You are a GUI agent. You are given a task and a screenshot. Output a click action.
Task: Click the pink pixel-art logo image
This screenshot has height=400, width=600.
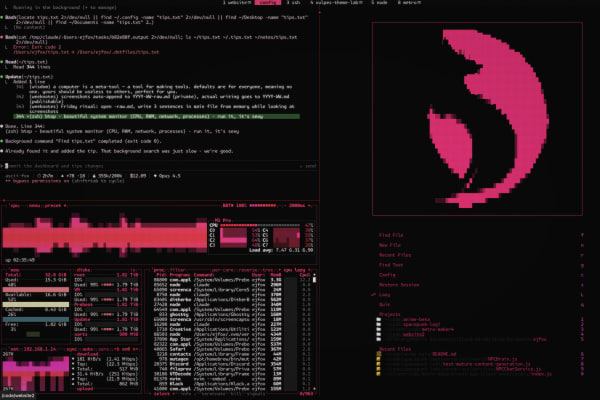click(x=477, y=119)
